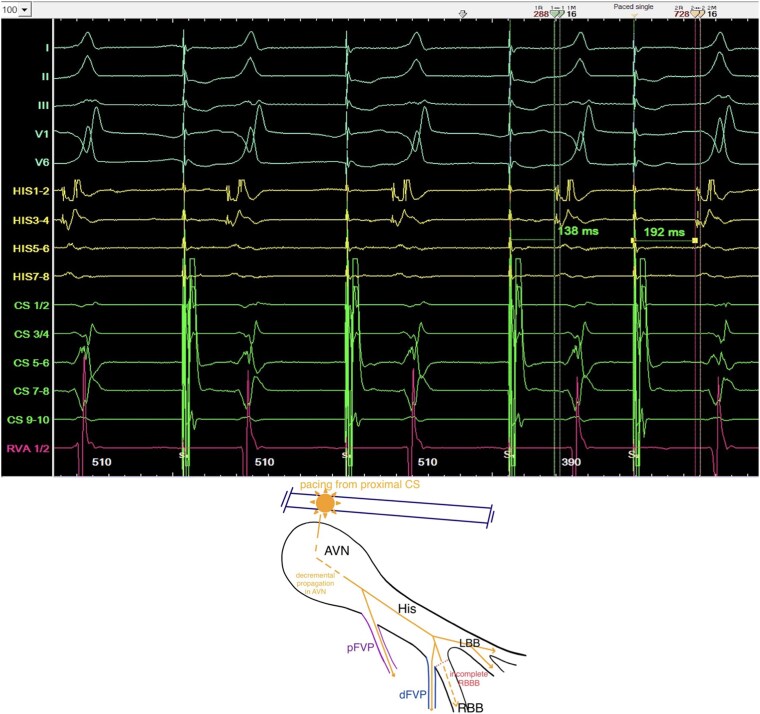
Task: Select the V6 channel label
Action: (x=42, y=162)
